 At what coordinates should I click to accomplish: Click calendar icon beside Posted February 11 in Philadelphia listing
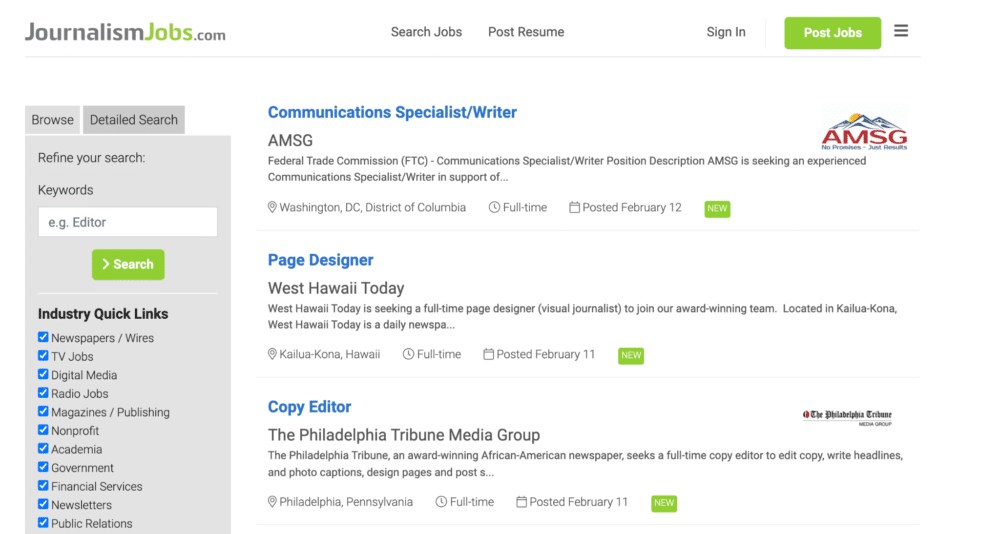point(521,502)
